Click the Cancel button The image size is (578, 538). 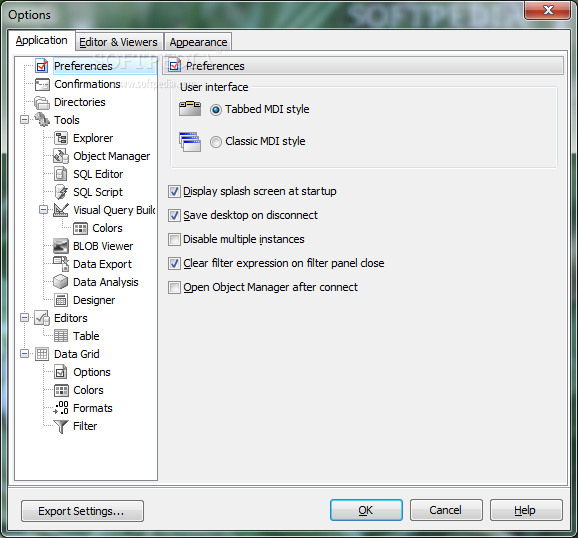click(446, 510)
